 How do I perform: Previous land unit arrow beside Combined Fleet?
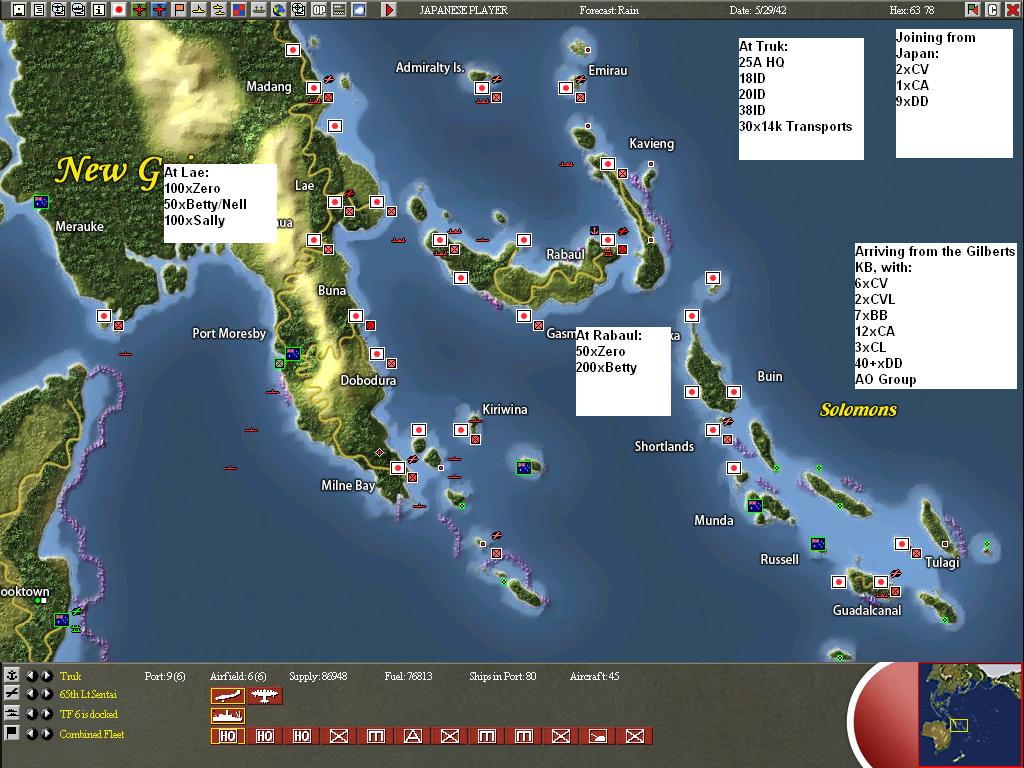(31, 733)
